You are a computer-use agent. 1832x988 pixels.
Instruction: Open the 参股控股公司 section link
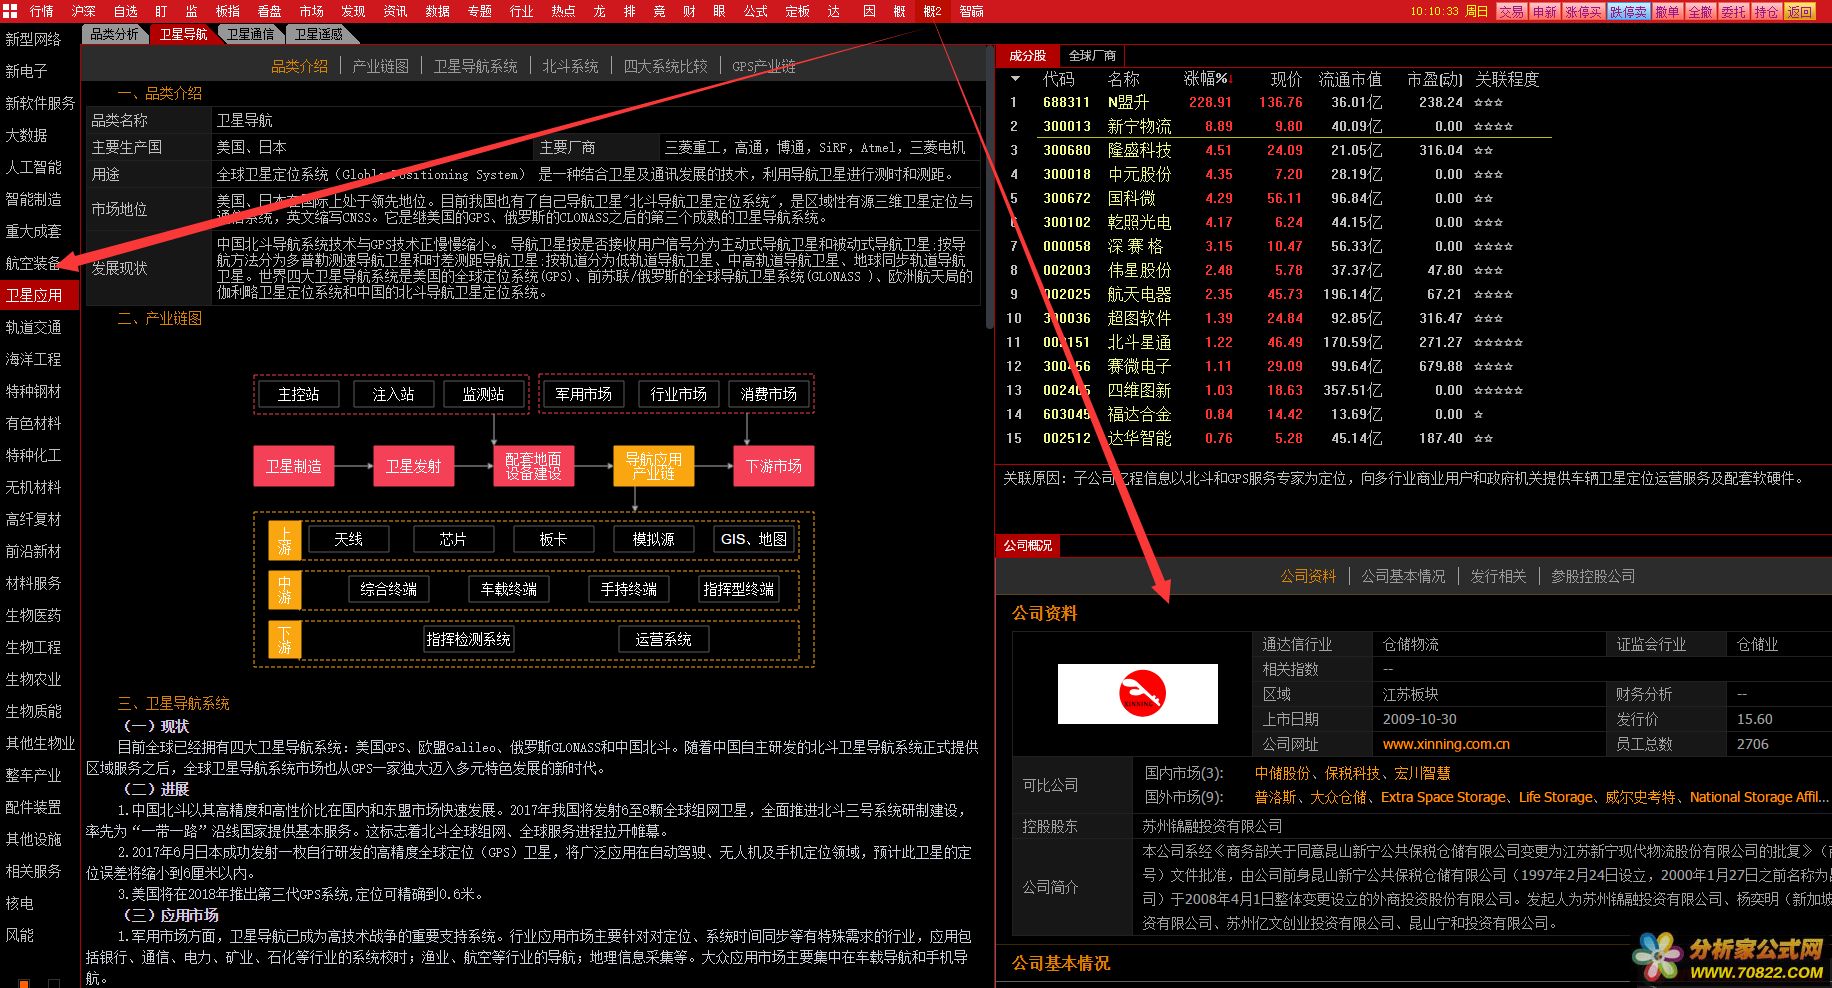coord(1593,576)
